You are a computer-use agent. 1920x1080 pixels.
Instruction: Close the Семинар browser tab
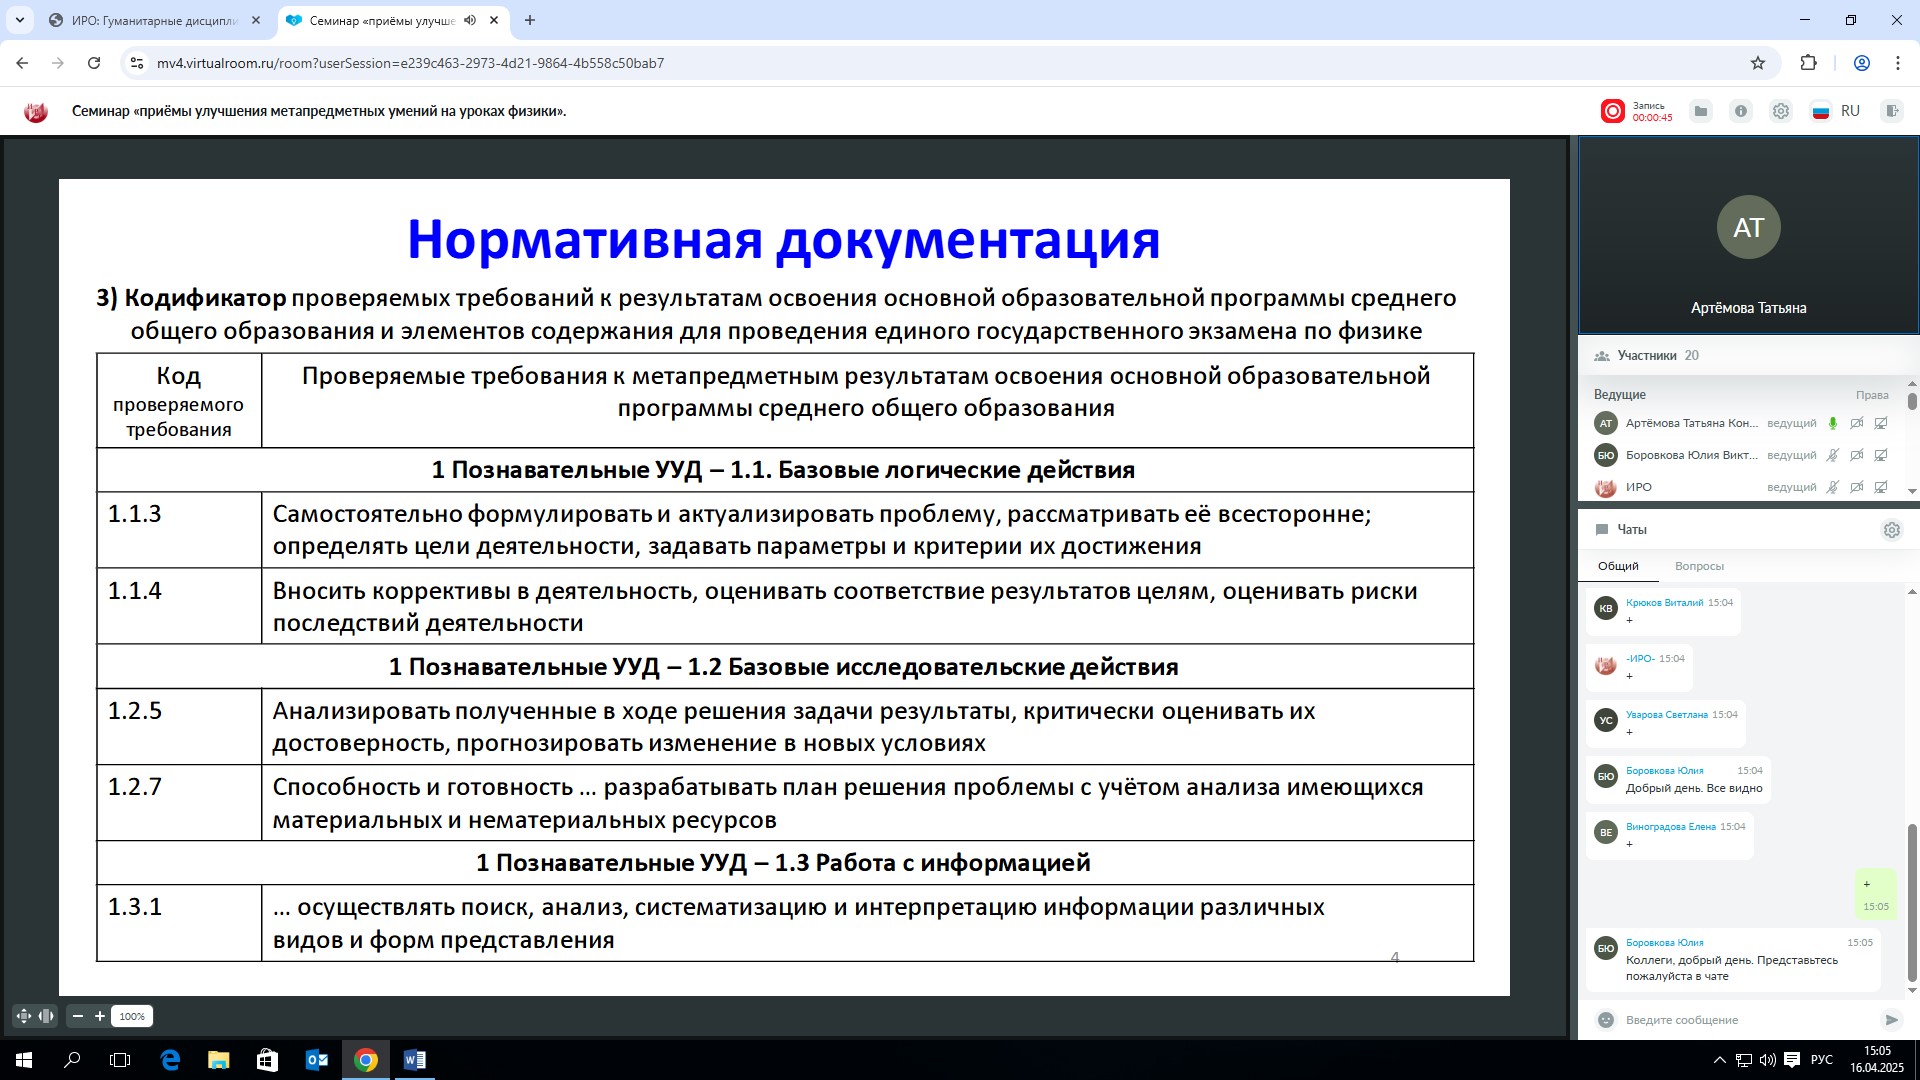(494, 20)
